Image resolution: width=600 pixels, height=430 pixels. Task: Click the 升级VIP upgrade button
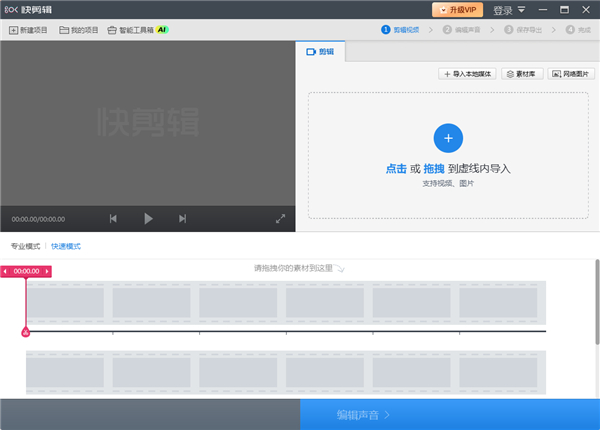coord(457,9)
